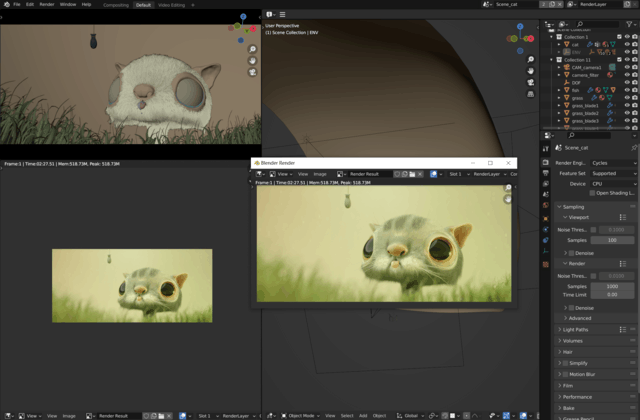
Task: Switch to the Compositing workspace tab
Action: coord(116,4)
